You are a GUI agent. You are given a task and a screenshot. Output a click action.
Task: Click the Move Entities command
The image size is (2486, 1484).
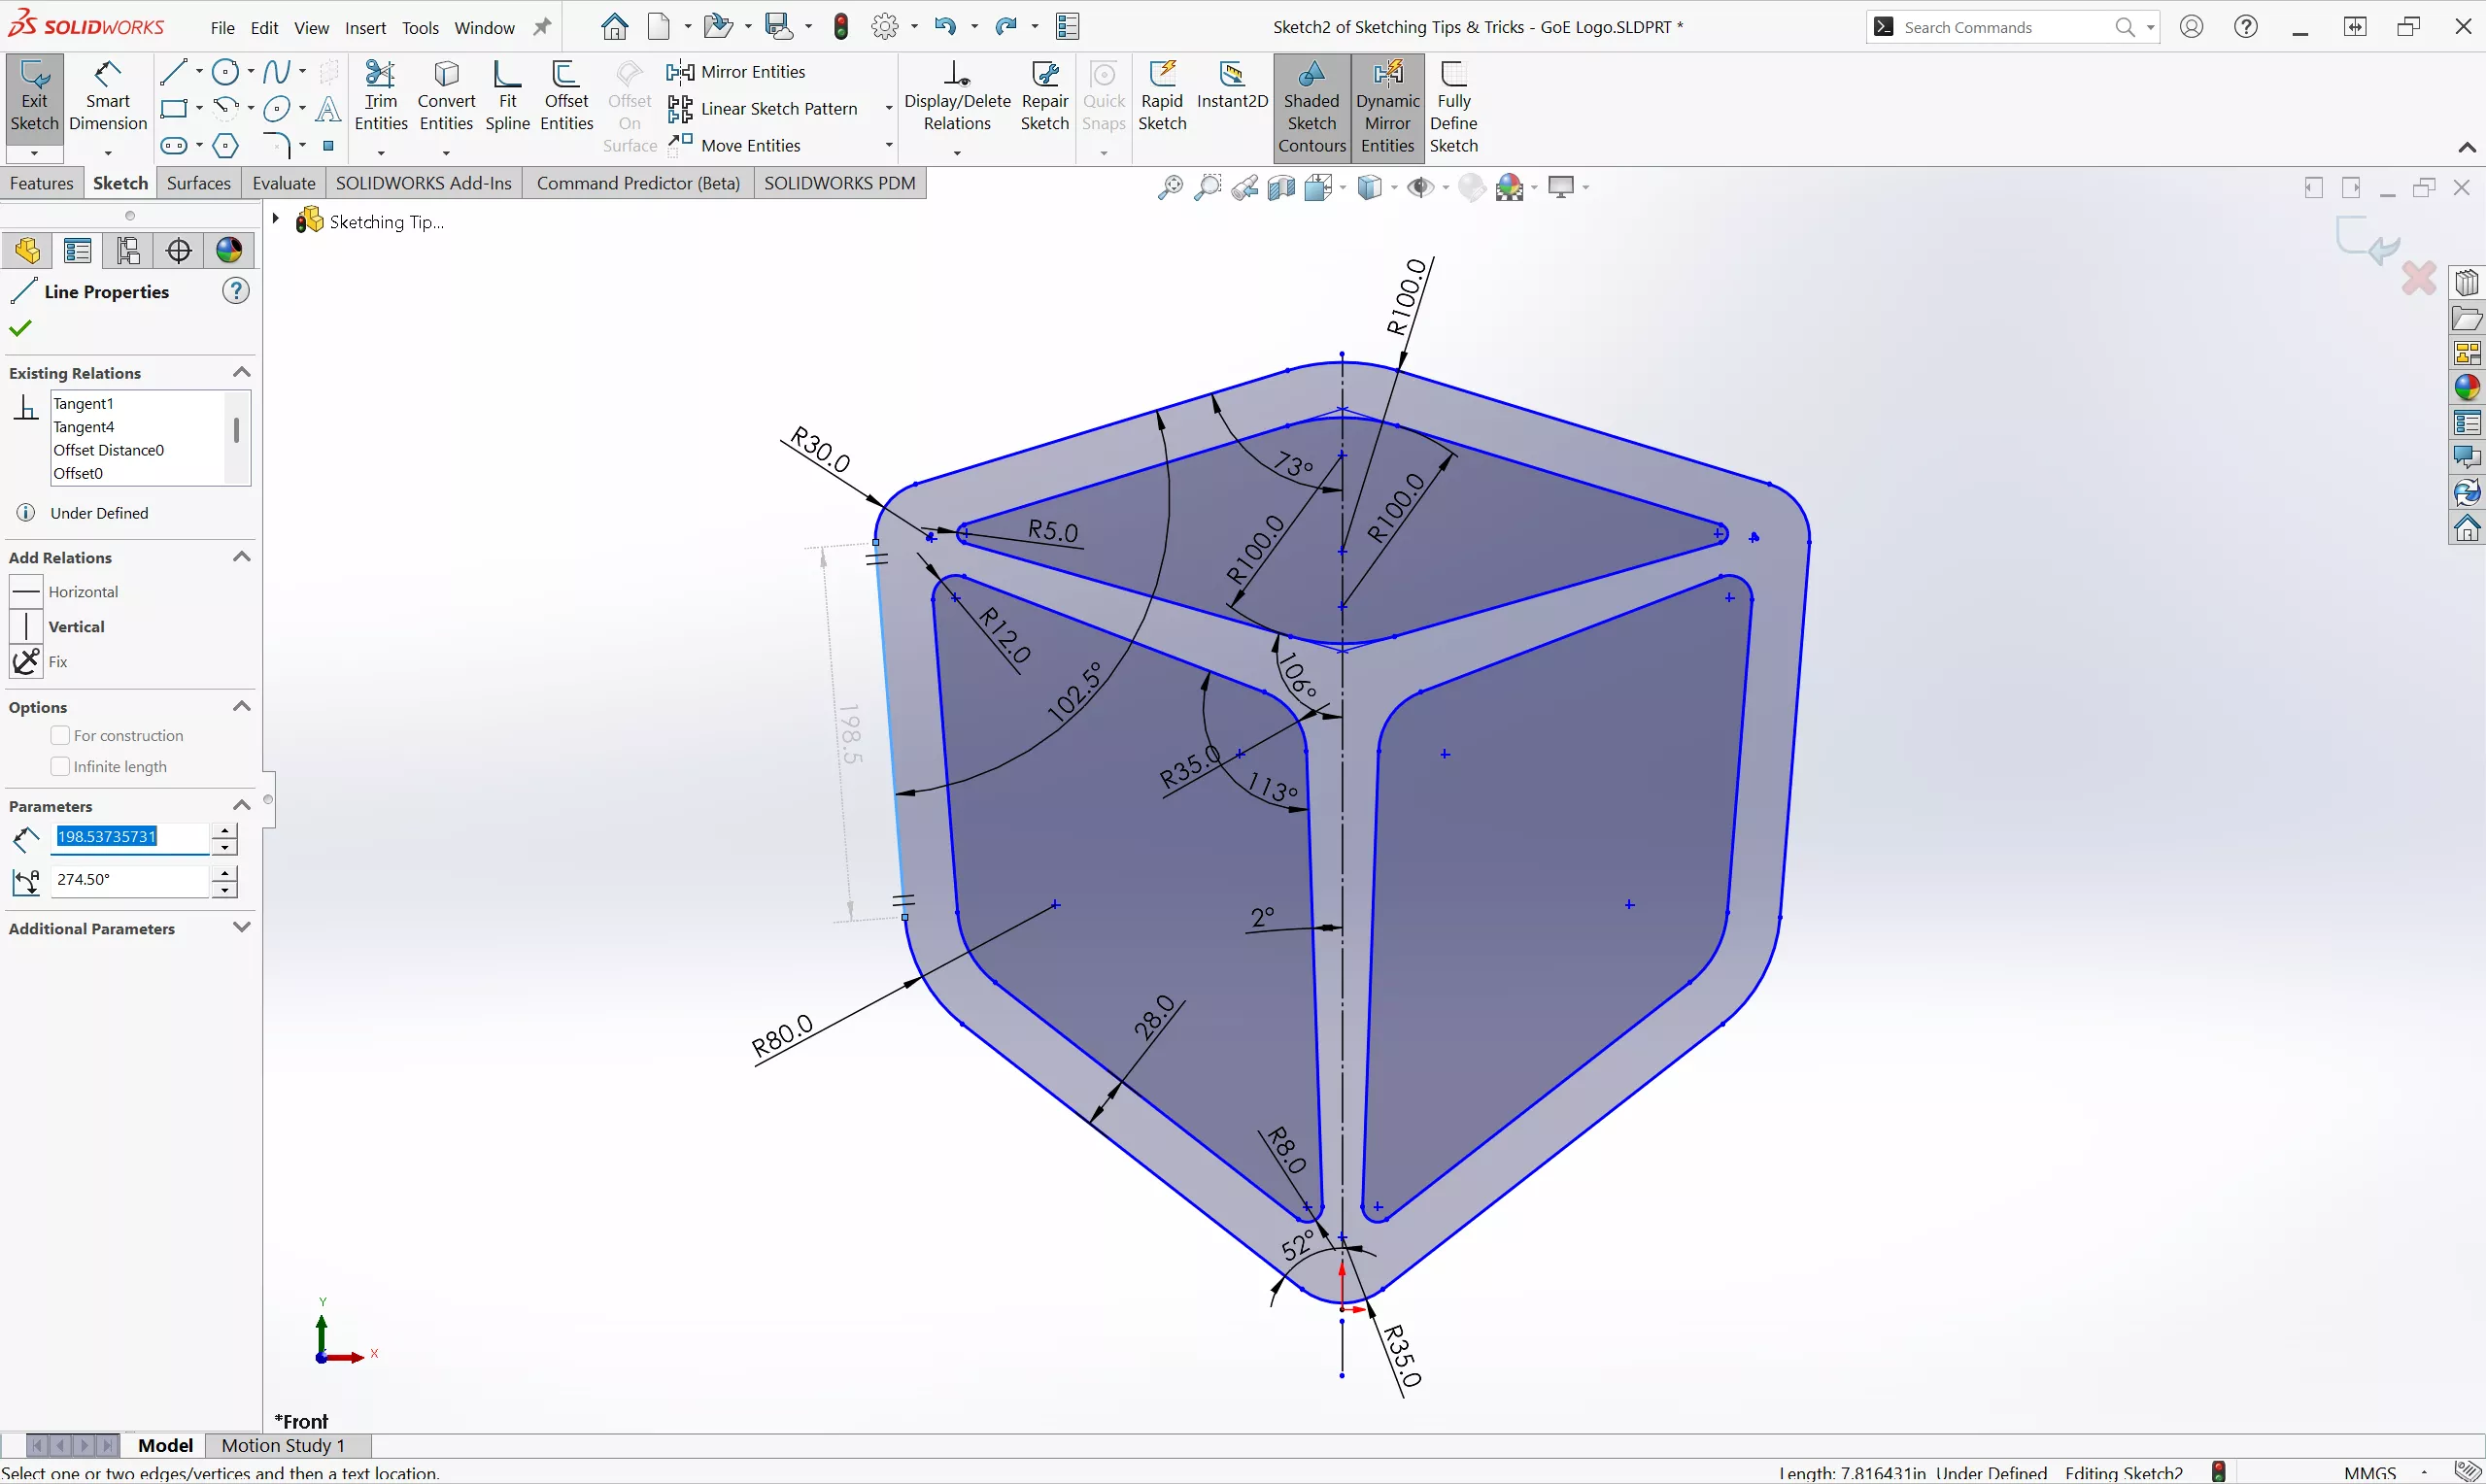pos(735,146)
